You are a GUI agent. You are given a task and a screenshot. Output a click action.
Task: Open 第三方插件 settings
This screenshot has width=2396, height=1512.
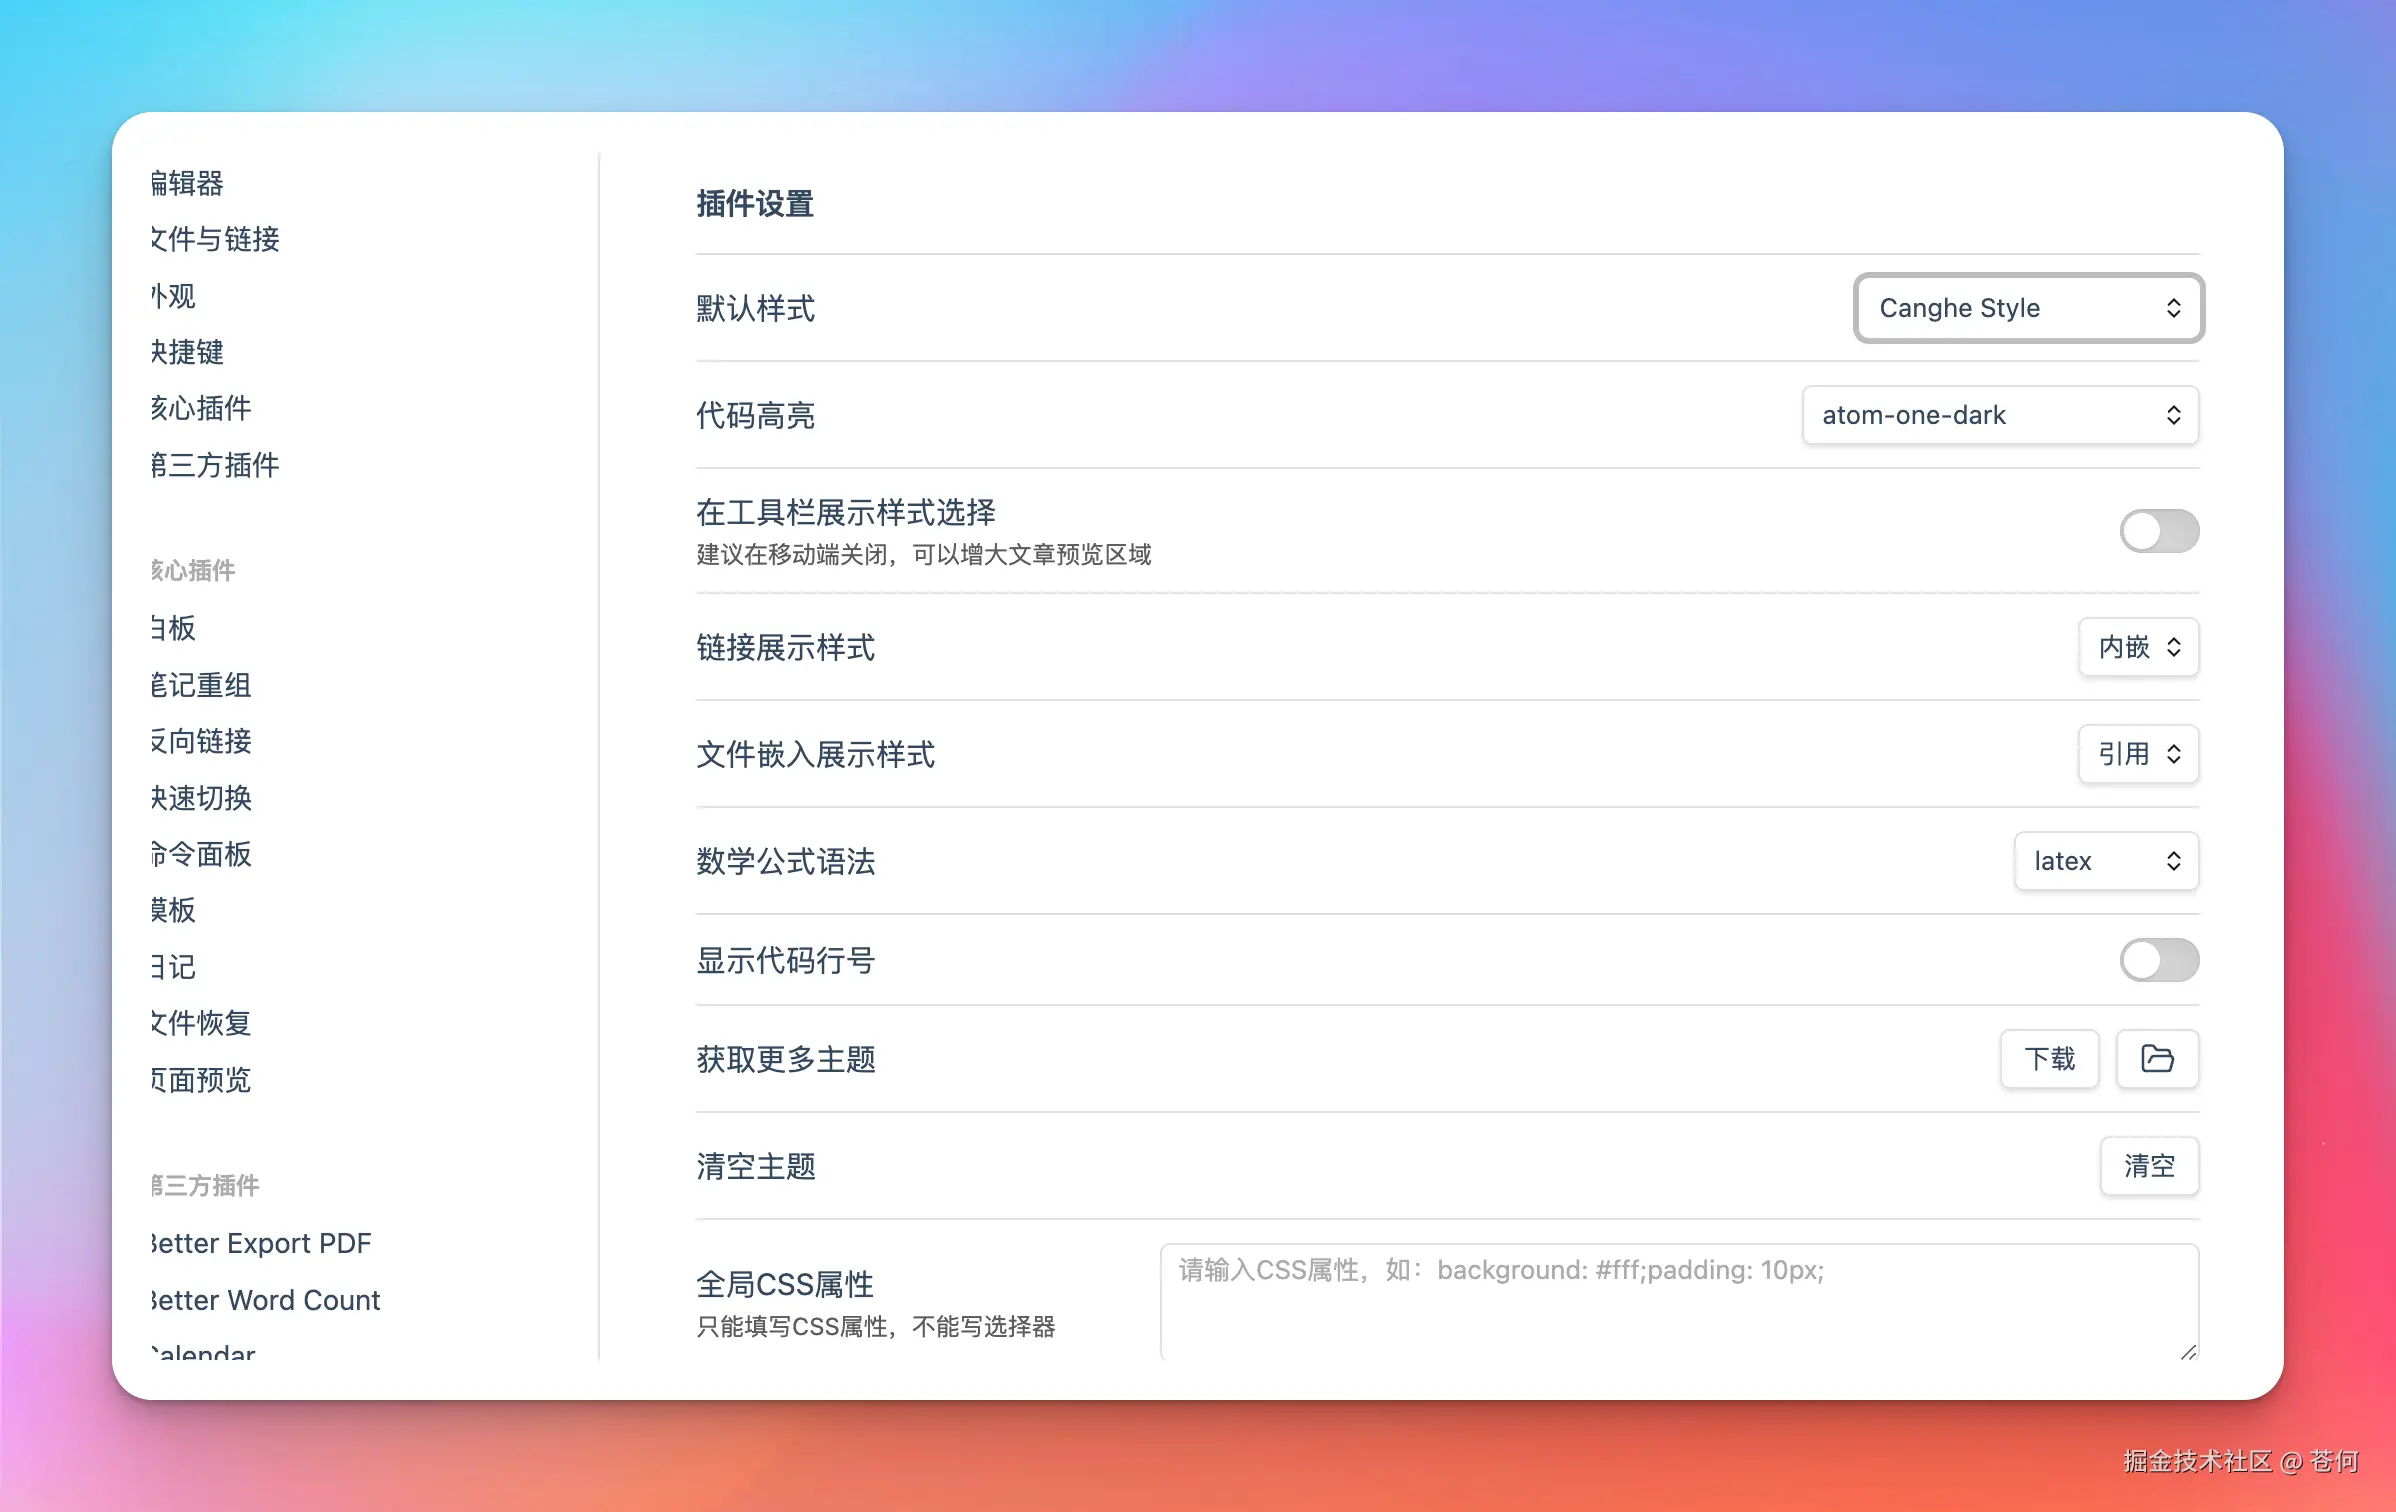point(213,465)
